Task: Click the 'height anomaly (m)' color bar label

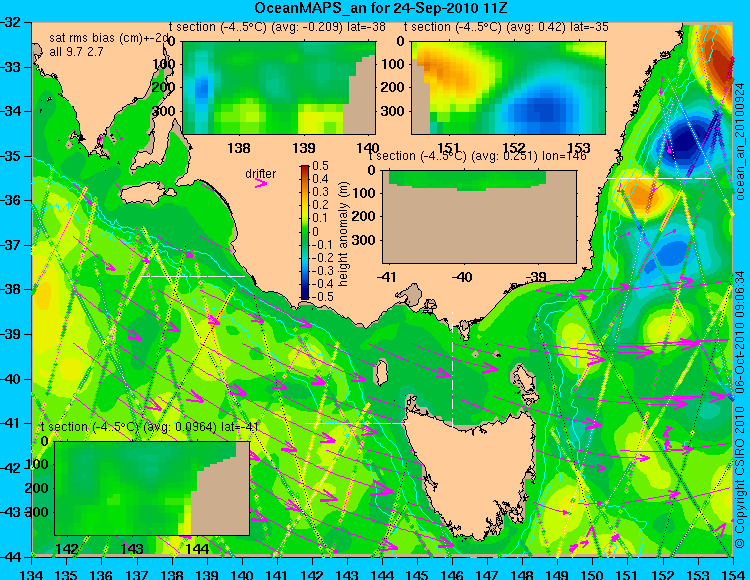Action: 343,234
